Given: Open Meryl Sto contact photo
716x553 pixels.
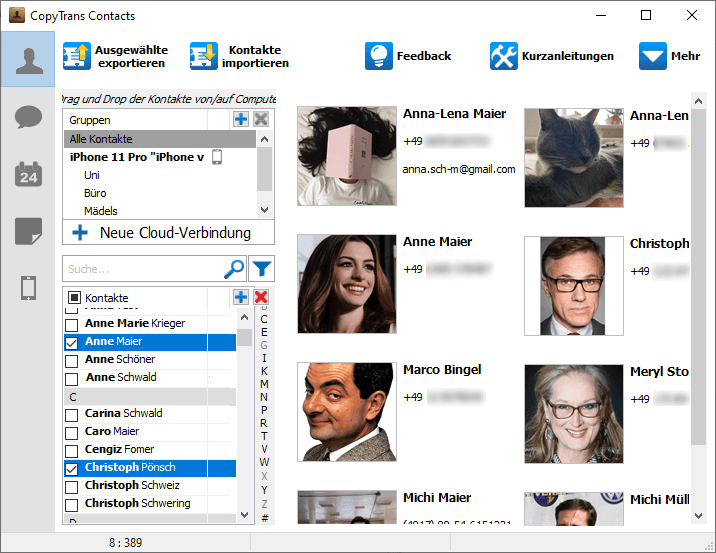Looking at the screenshot, I should pyautogui.click(x=574, y=414).
